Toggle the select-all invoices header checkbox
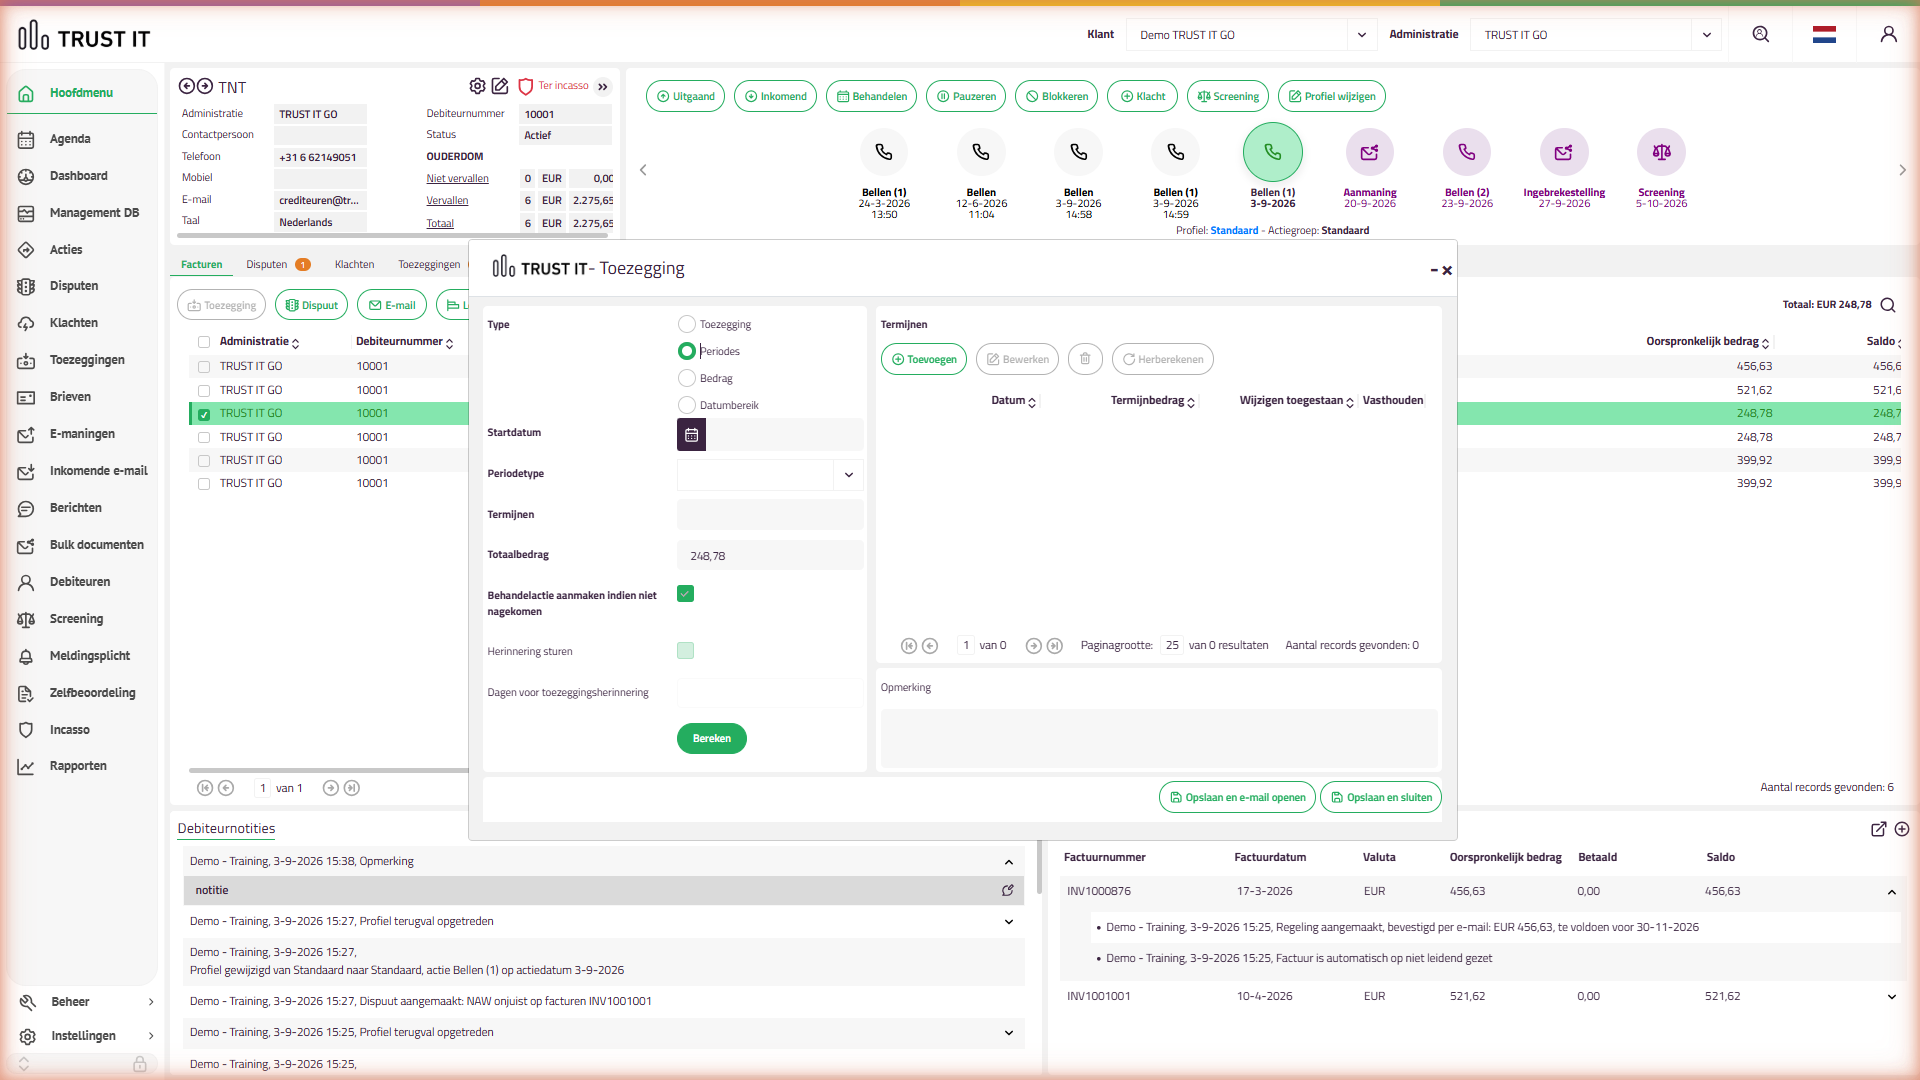Screen dimensions: 1920x1080 pos(204,342)
